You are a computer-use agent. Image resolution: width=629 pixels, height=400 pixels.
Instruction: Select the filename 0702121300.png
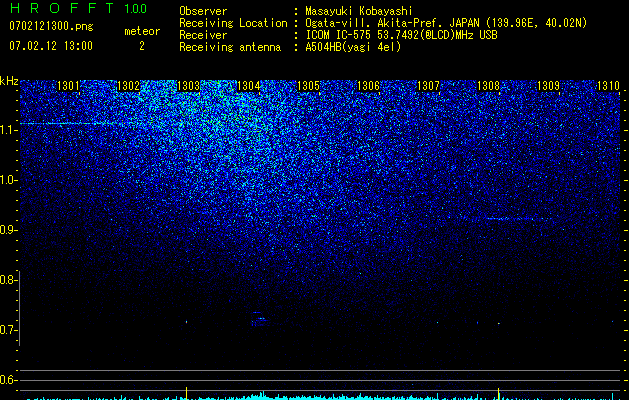(51, 26)
